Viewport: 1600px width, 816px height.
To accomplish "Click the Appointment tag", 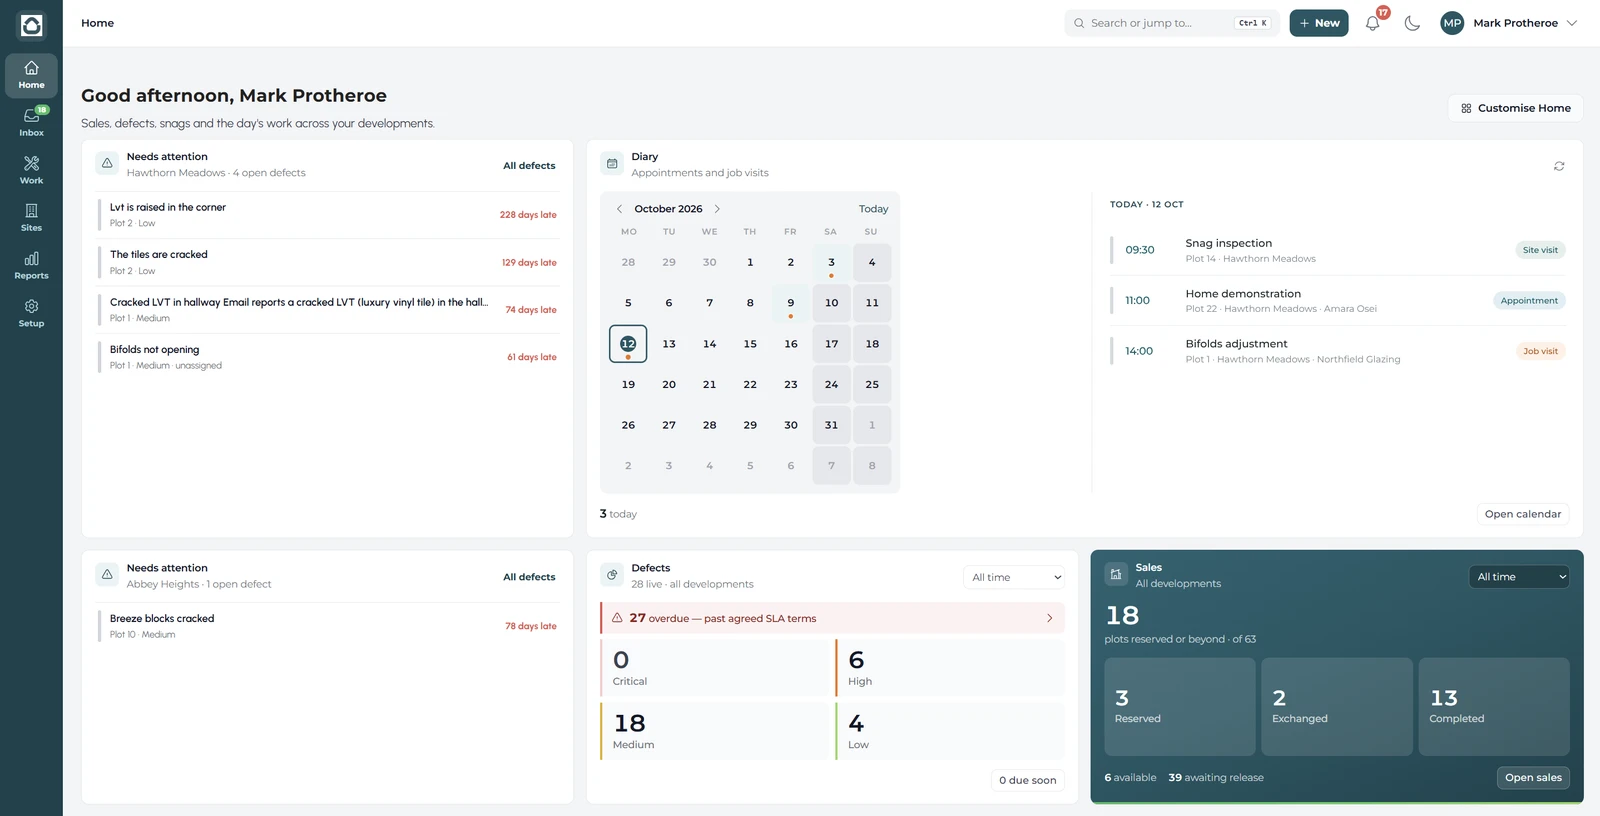I will tap(1529, 300).
